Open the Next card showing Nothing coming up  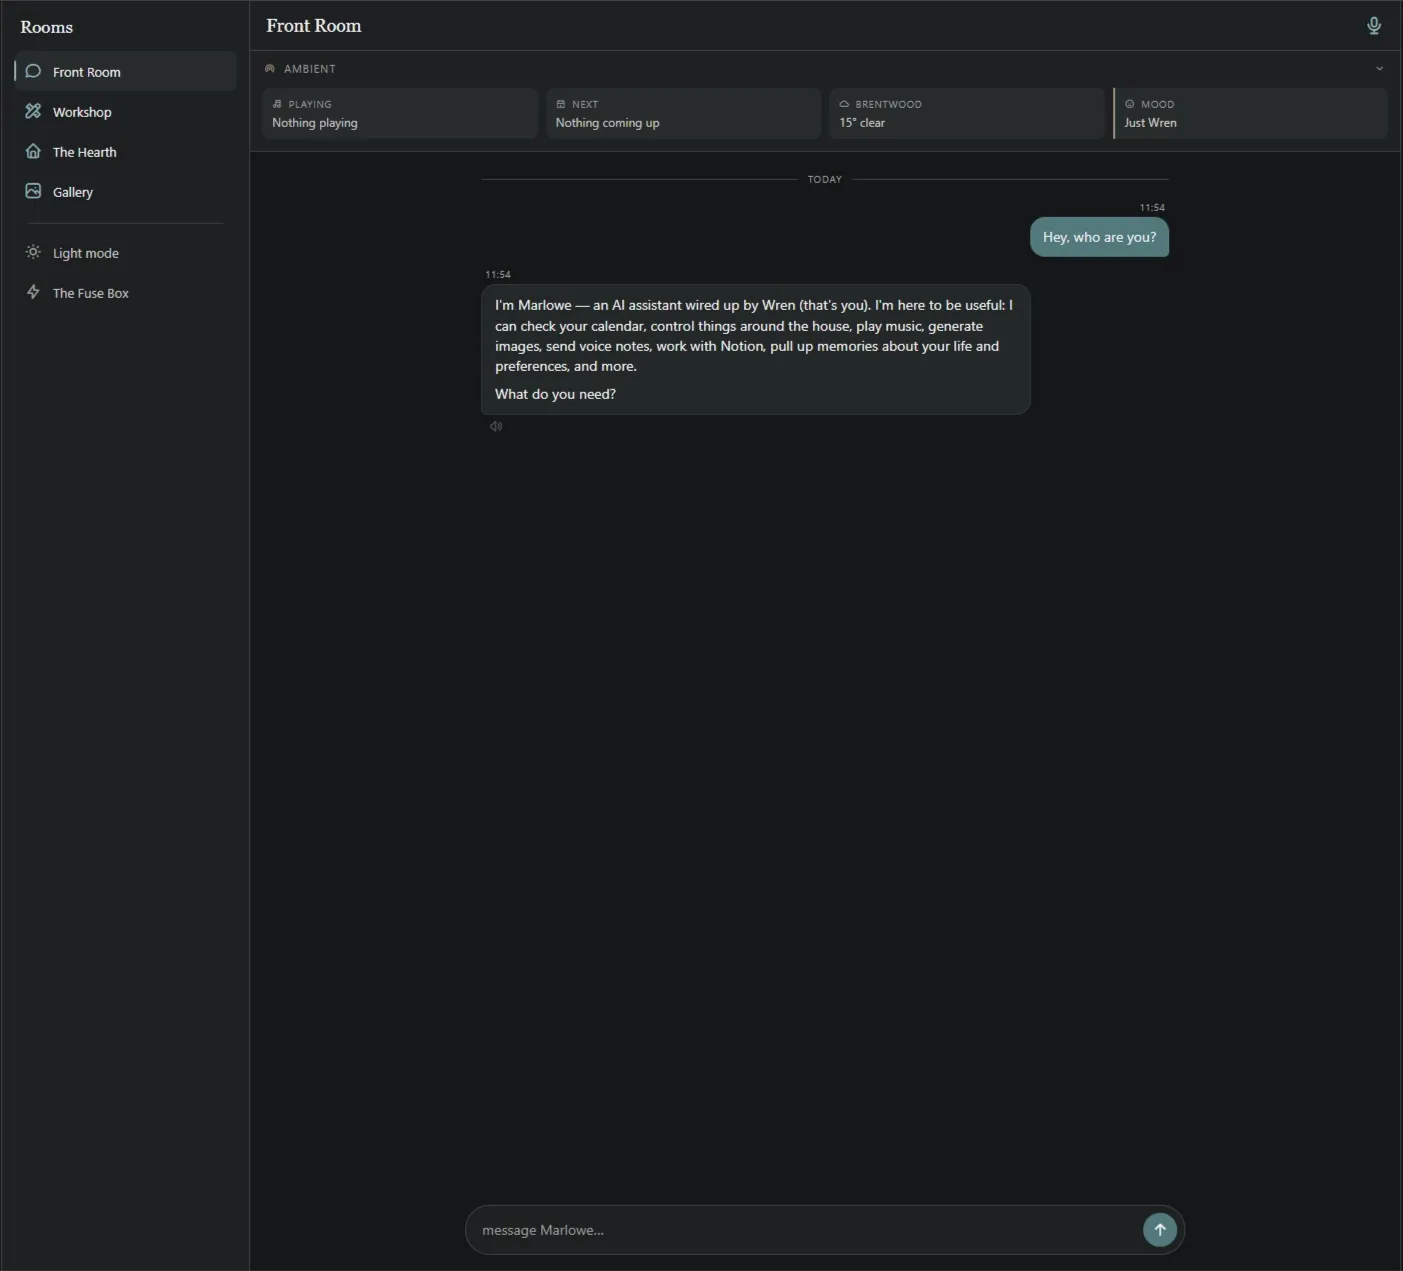tap(683, 113)
